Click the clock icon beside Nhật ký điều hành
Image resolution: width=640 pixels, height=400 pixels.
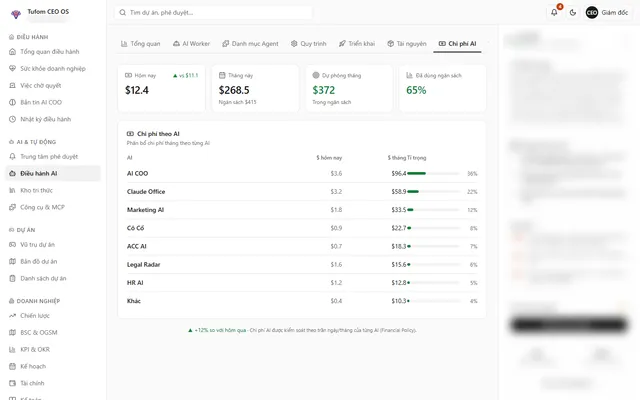click(12, 119)
